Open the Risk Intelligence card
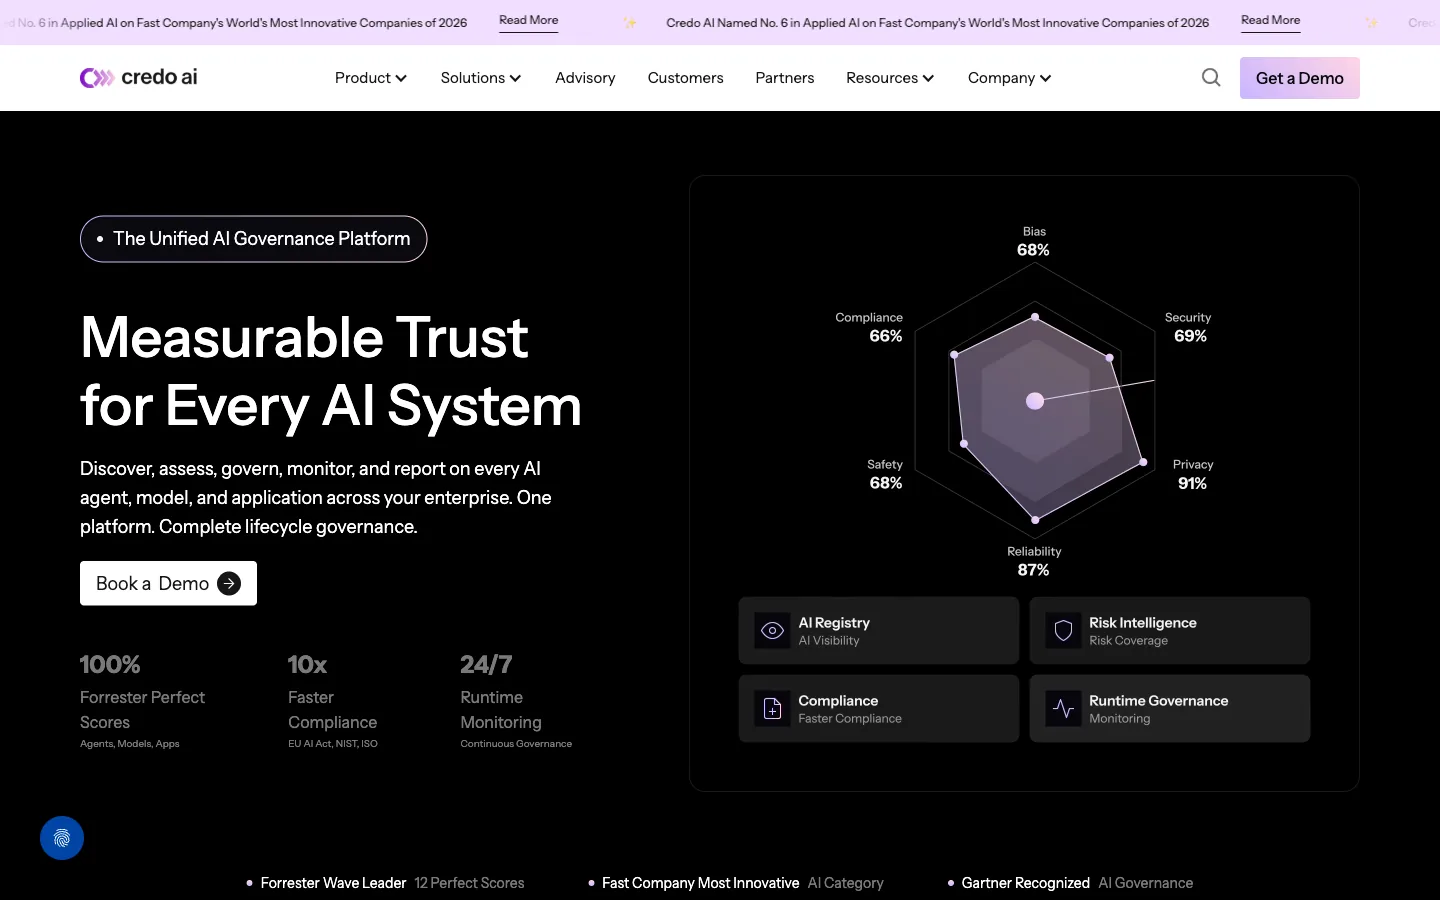 (1169, 631)
